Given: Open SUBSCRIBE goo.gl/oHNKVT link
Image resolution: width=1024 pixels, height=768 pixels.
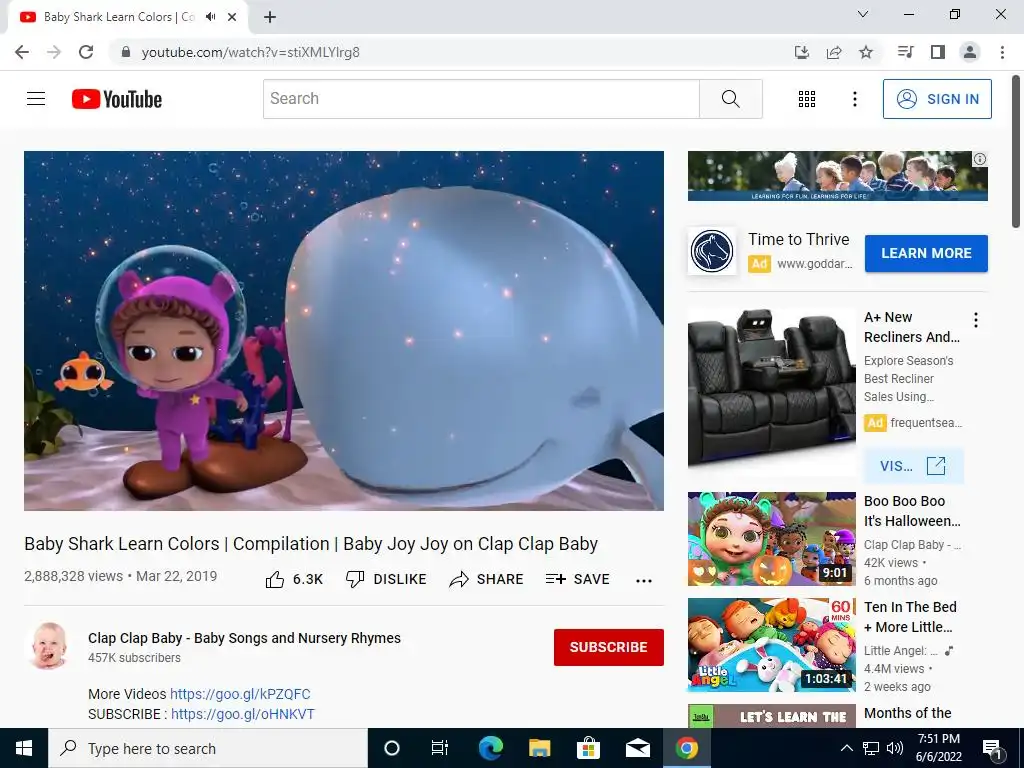Looking at the screenshot, I should [243, 714].
